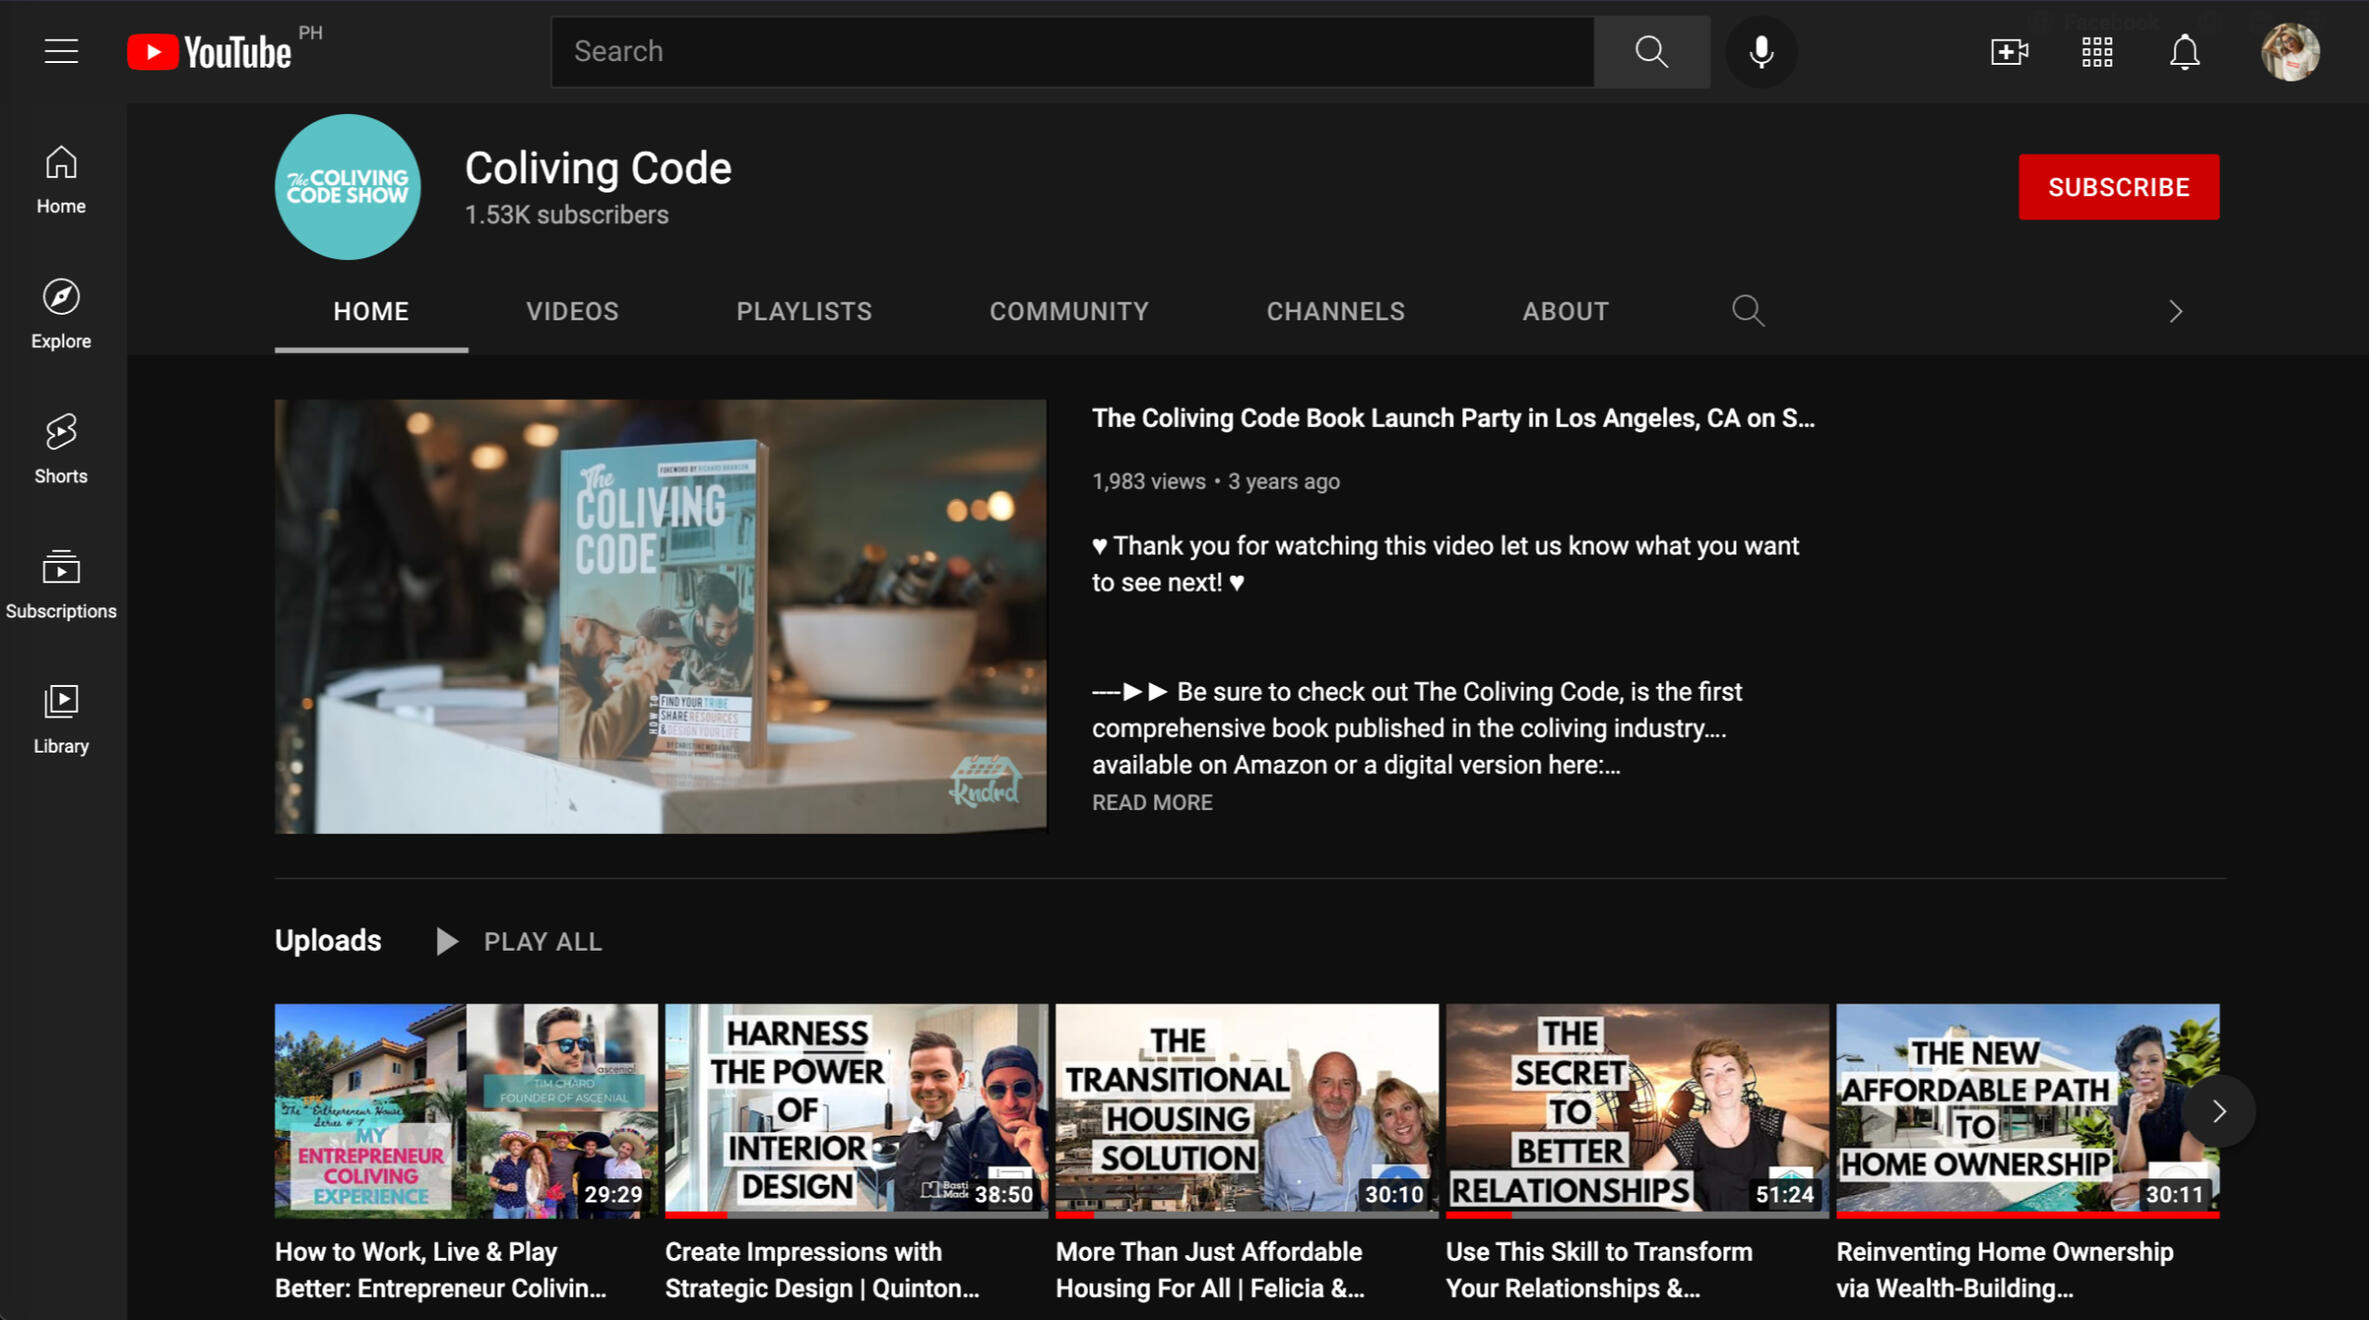The image size is (2369, 1320).
Task: Open Explore in sidebar
Action: pyautogui.click(x=61, y=314)
